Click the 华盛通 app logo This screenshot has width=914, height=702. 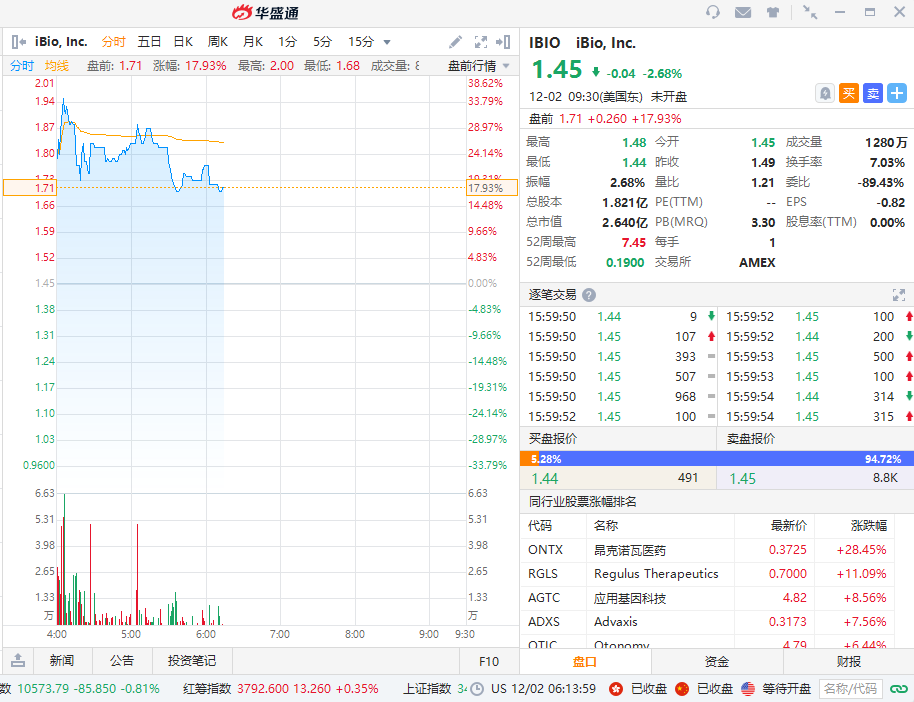point(265,12)
